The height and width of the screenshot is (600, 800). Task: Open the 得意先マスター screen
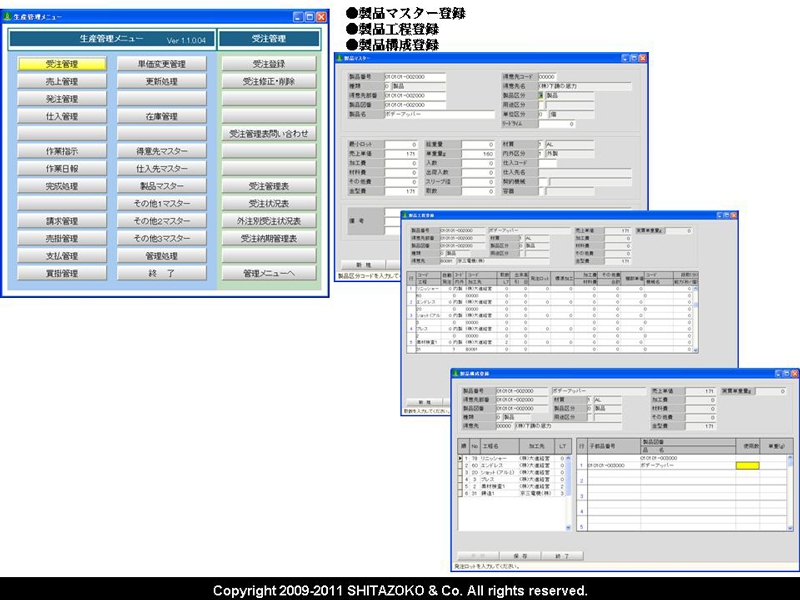(162, 151)
